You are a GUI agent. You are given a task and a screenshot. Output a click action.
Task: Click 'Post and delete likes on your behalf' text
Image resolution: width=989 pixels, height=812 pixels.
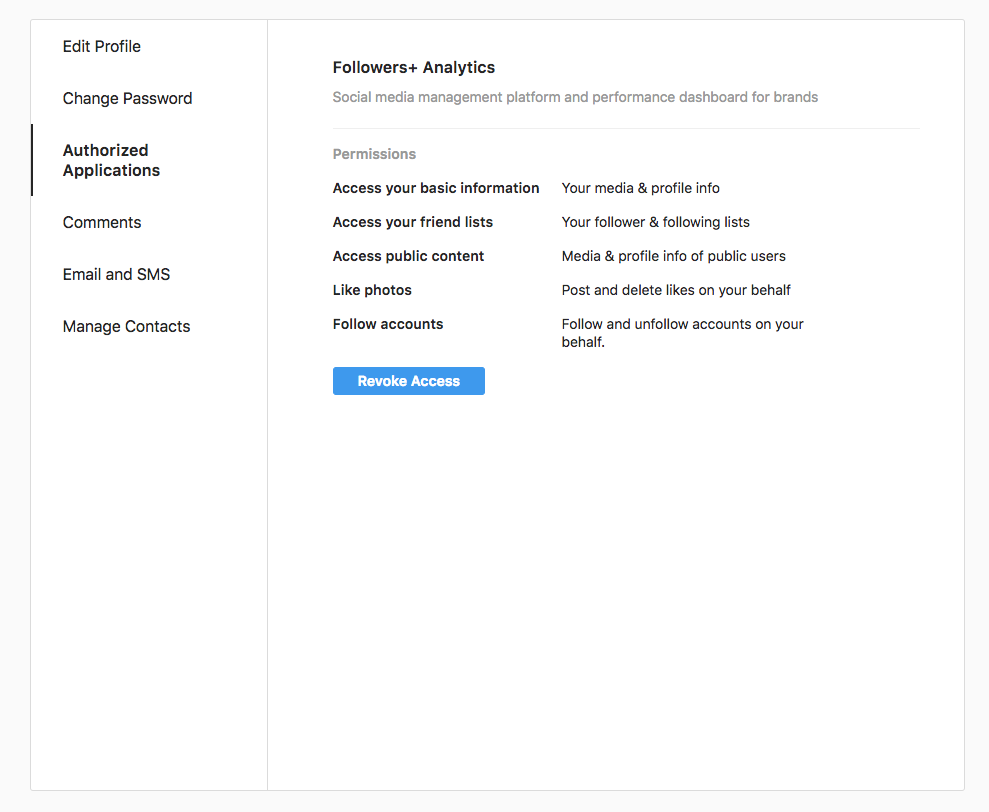click(676, 290)
